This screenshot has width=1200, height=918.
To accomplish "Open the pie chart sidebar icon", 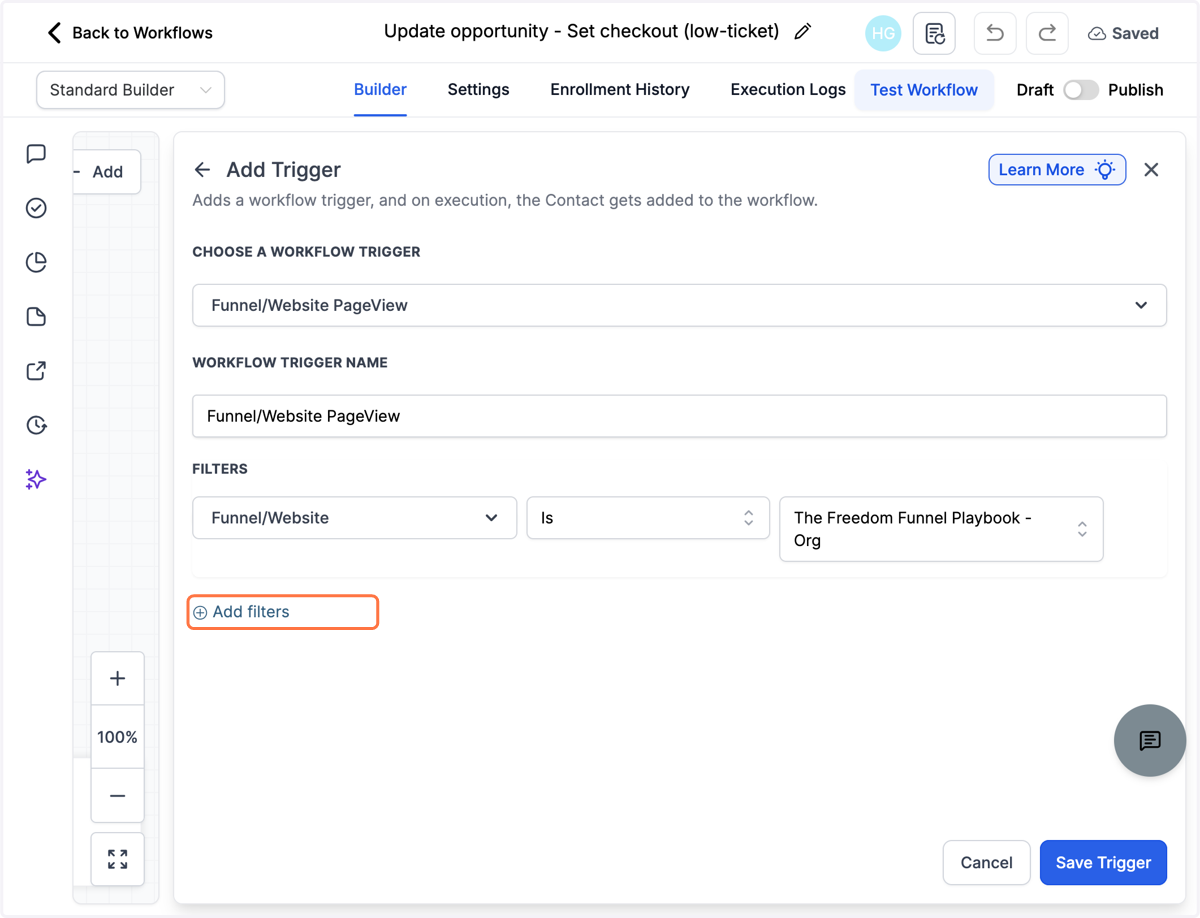I will point(36,262).
